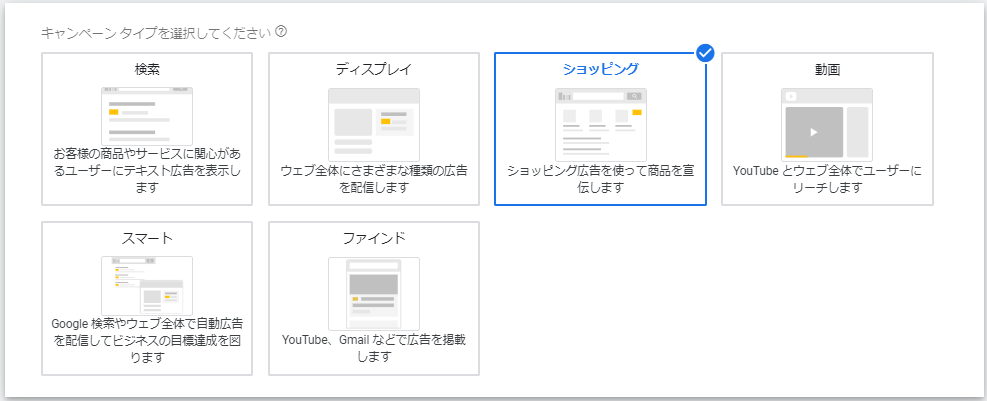Click the YouTube reach description in 動画
The width and height of the screenshot is (987, 401).
coord(827,179)
